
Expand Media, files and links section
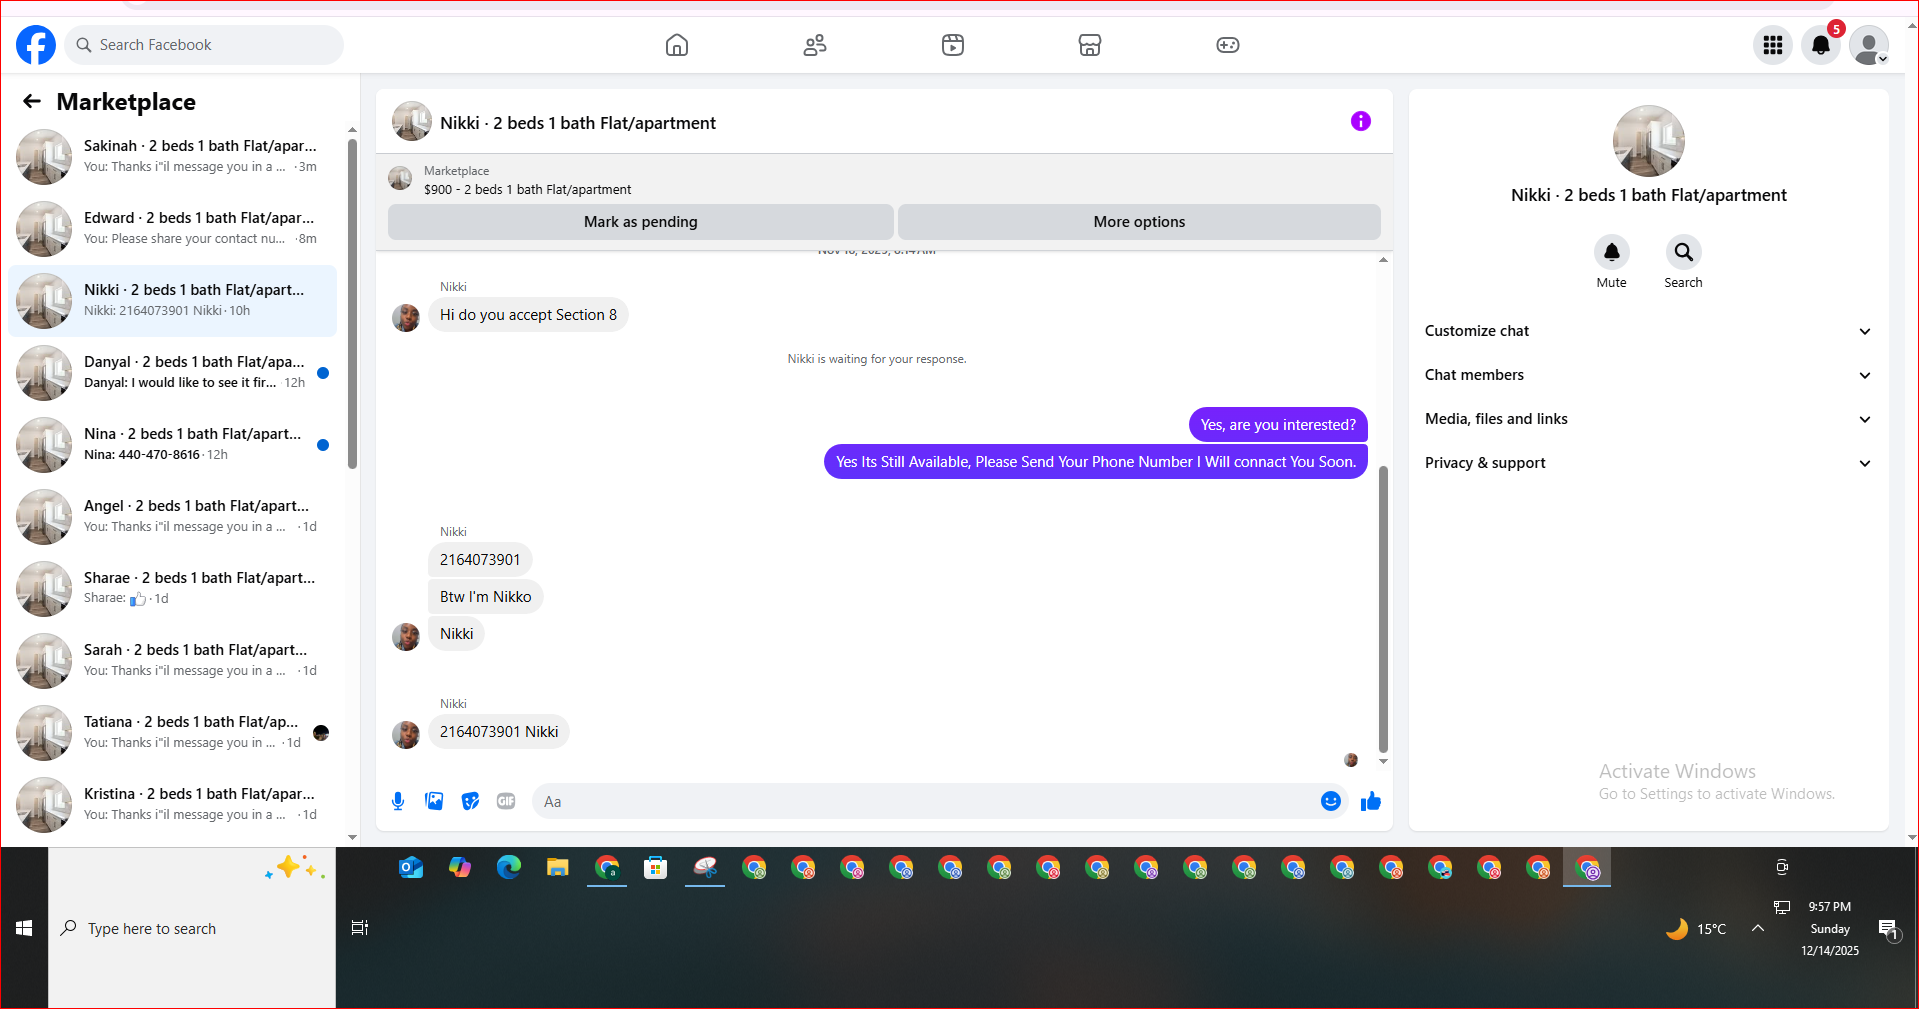point(1648,419)
